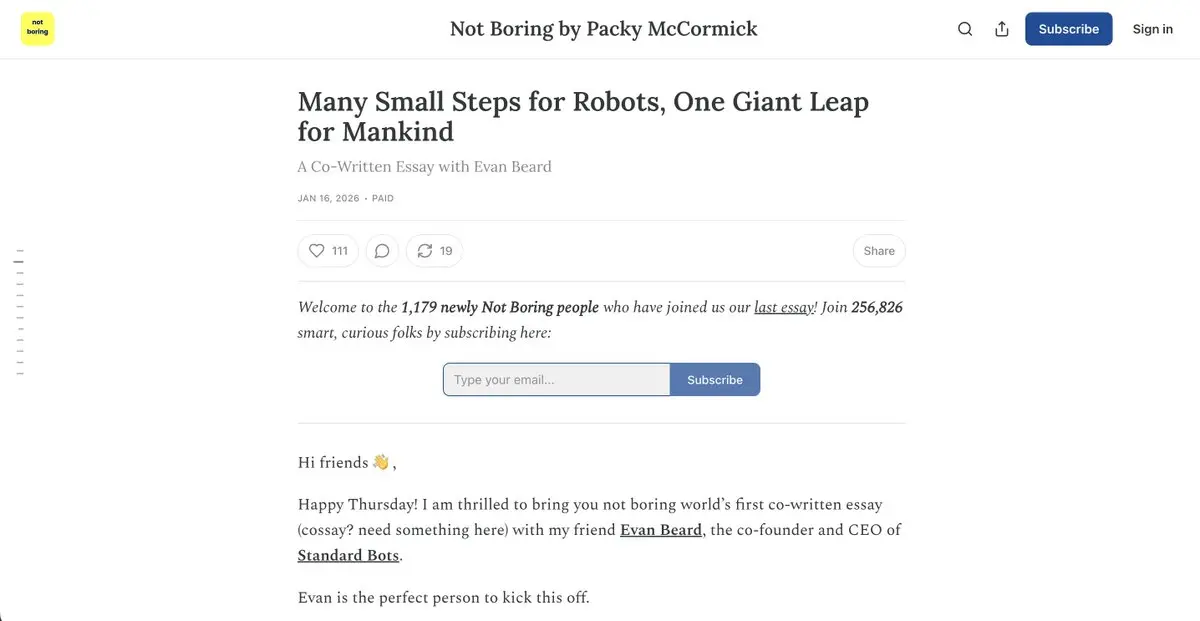
Task: Click 'Not Boring by Packy McCormick' title
Action: click(603, 29)
